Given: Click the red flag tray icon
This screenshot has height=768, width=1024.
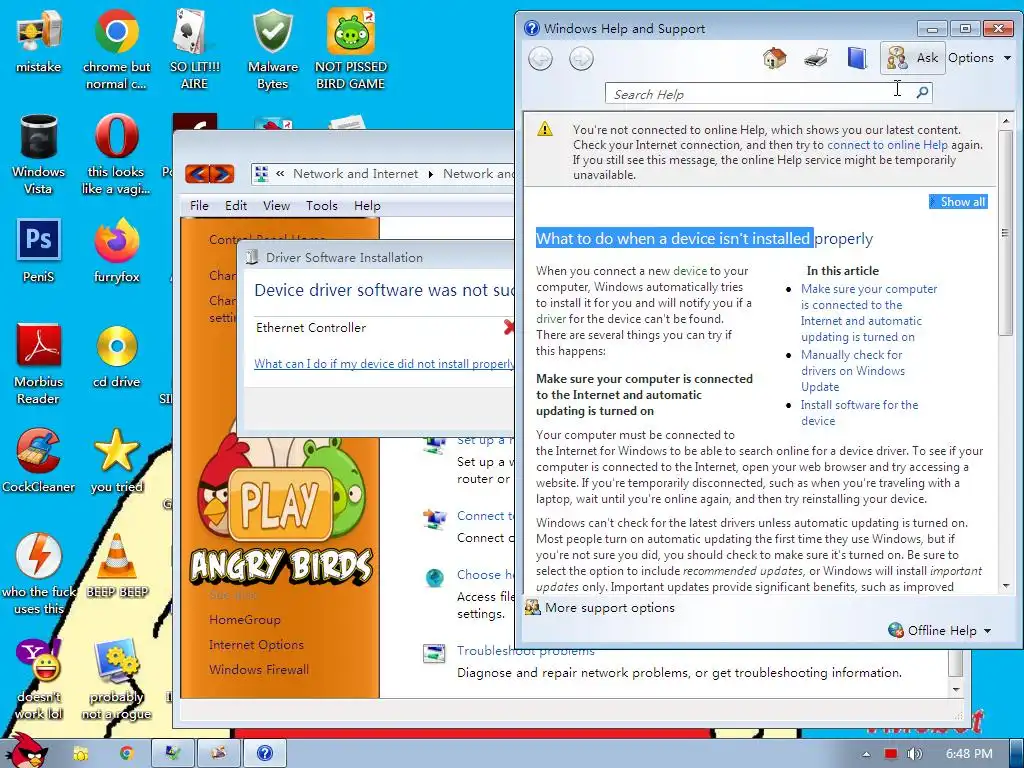Looking at the screenshot, I should click(x=891, y=754).
